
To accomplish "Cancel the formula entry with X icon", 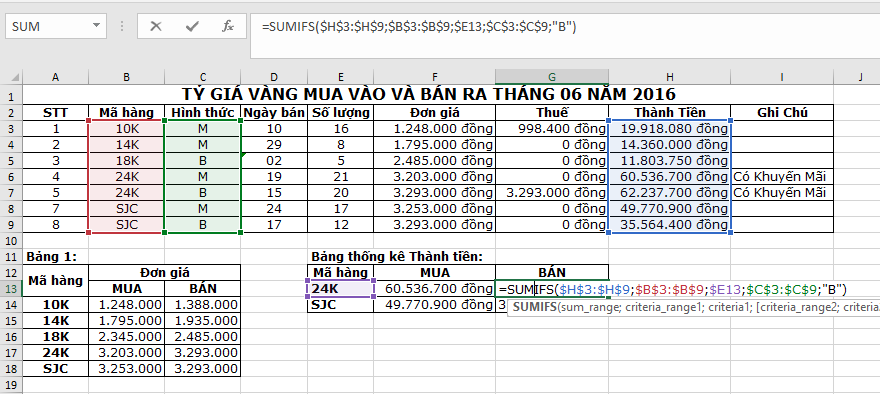I will [x=156, y=26].
